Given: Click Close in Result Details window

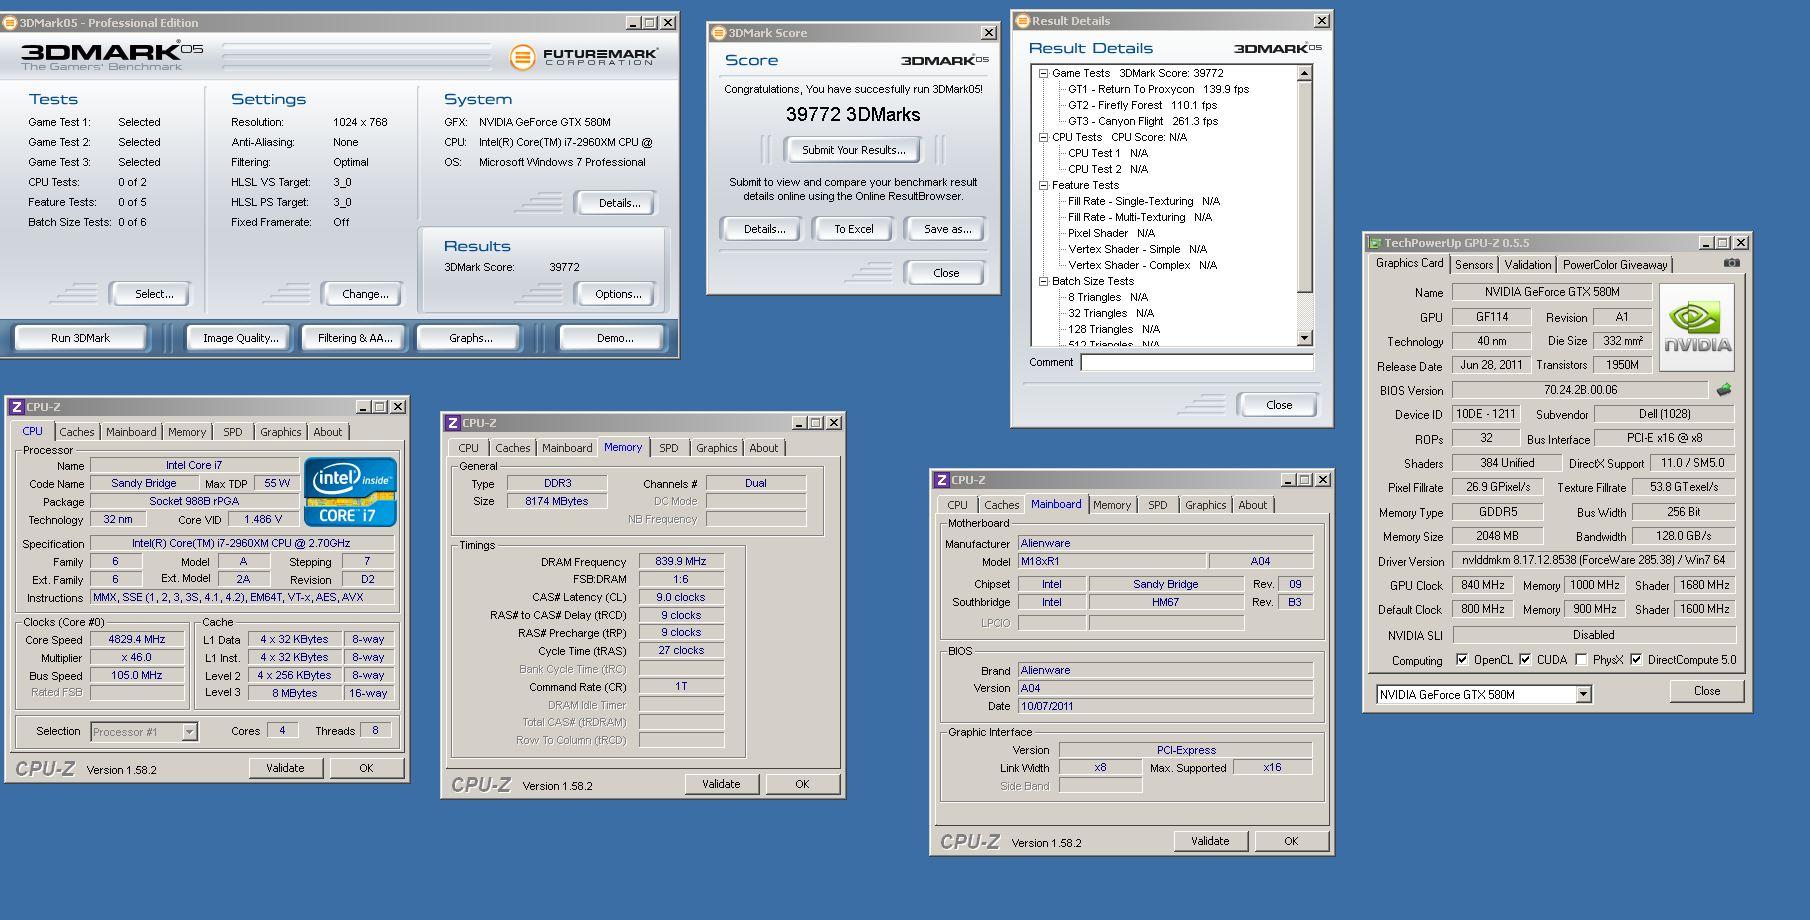Looking at the screenshot, I should (x=1279, y=405).
